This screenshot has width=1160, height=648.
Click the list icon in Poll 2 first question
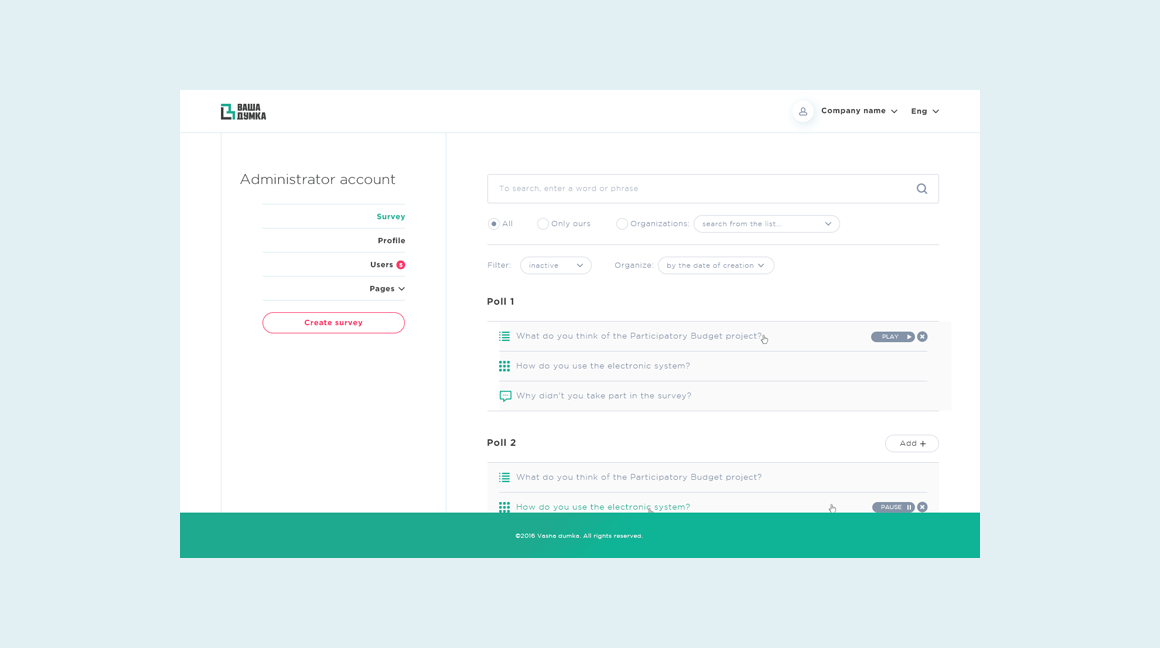pyautogui.click(x=505, y=478)
